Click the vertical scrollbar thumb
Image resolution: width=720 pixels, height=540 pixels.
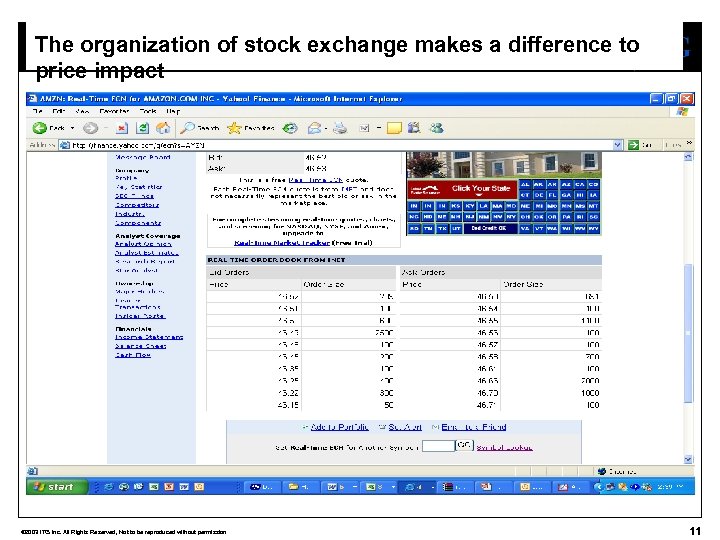pyautogui.click(x=688, y=333)
